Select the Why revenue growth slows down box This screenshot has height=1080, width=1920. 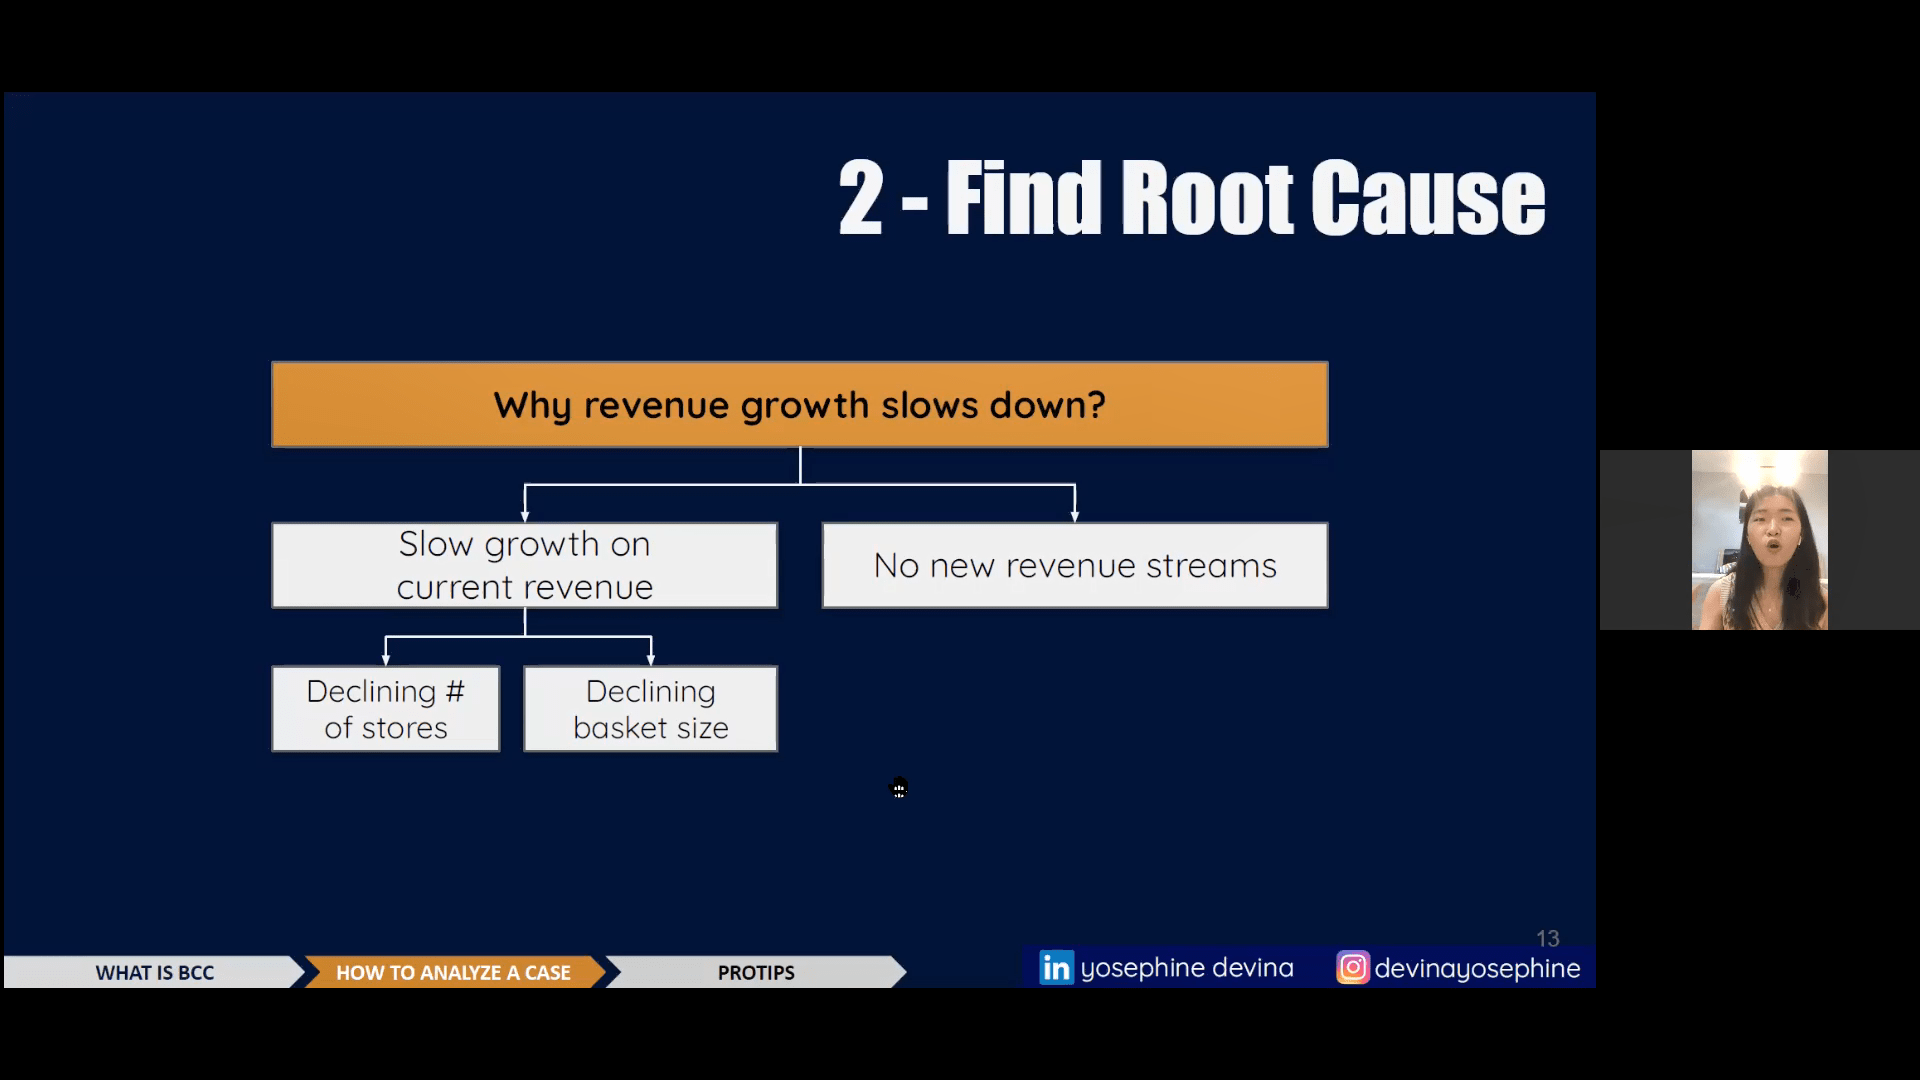click(799, 405)
